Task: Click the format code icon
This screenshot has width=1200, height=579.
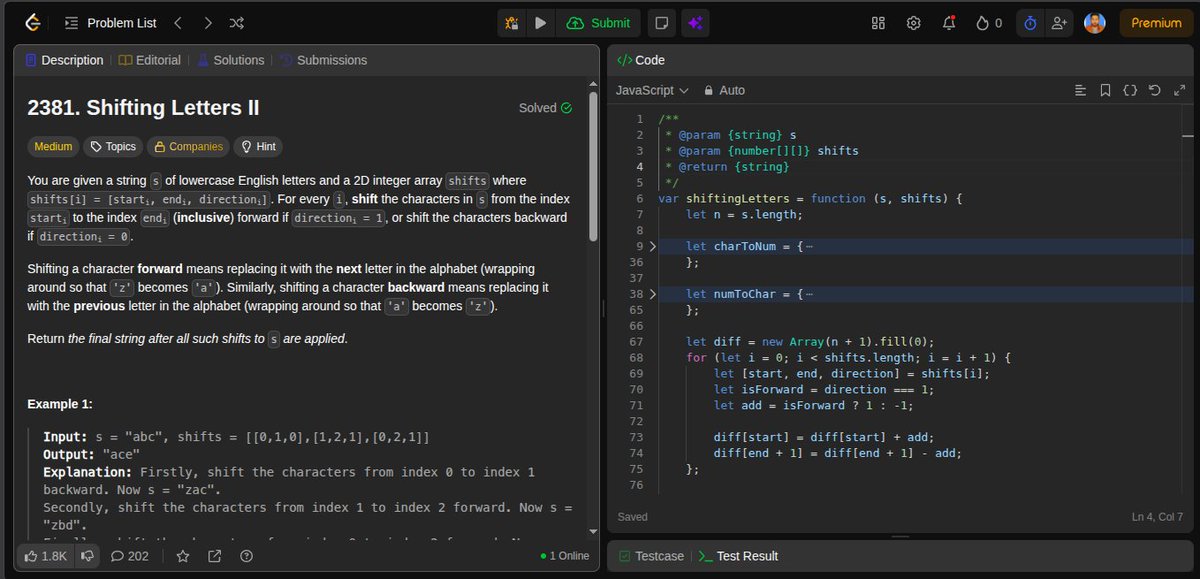Action: (x=1080, y=90)
